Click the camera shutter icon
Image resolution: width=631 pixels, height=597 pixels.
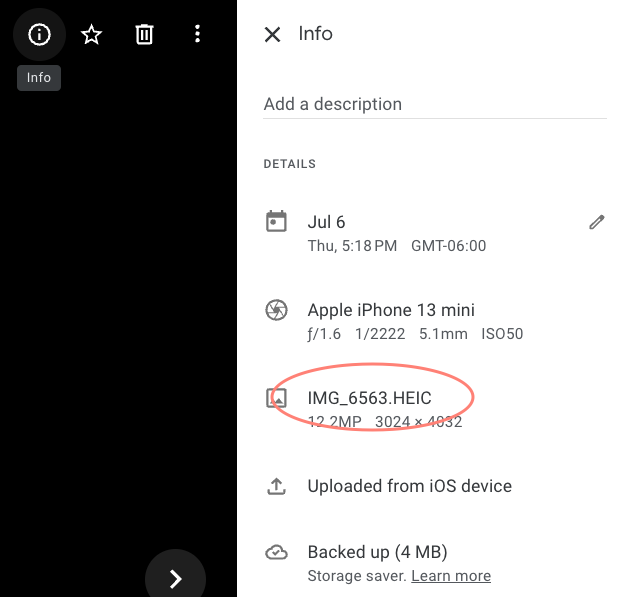click(x=276, y=310)
